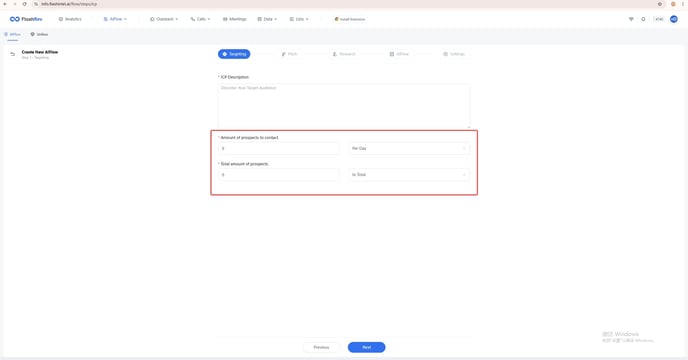Switch to the AIFlow sub-tab
688x360 pixels.
click(x=13, y=34)
